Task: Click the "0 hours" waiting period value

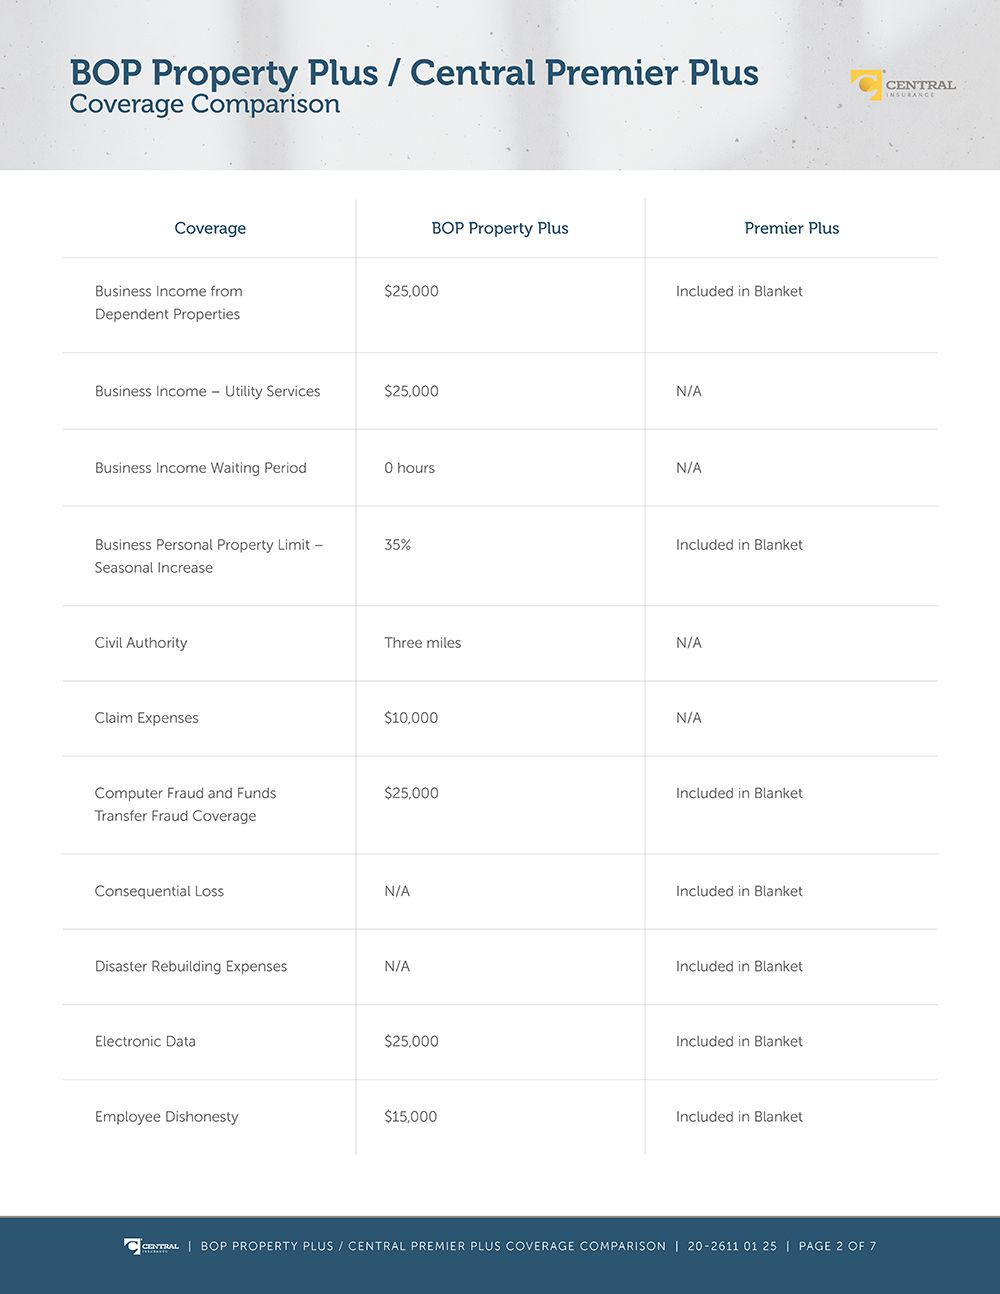Action: click(x=410, y=468)
